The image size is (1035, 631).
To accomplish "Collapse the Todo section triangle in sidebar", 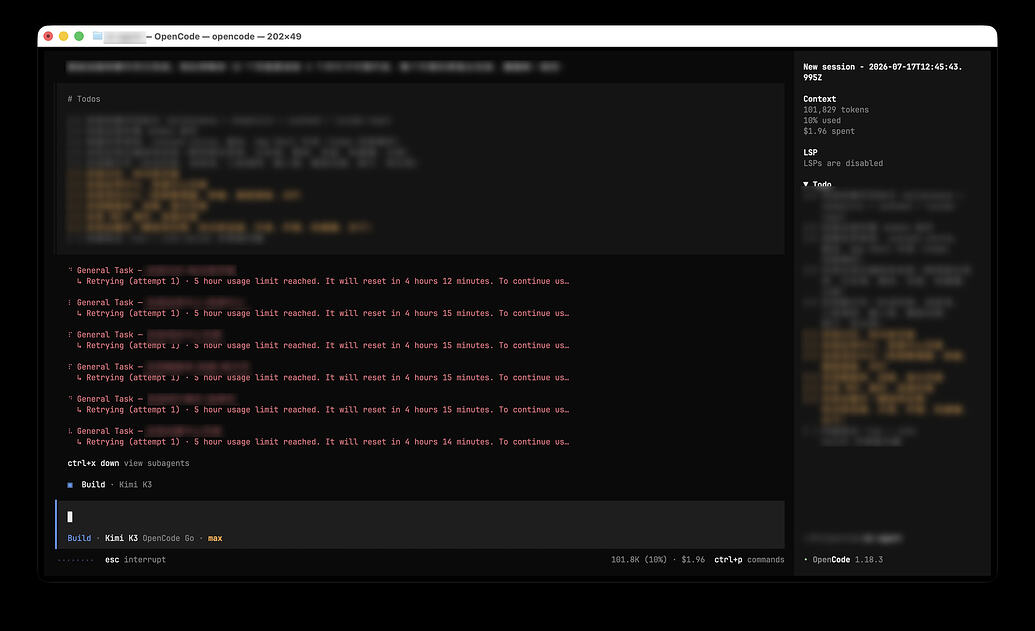I will tap(805, 184).
